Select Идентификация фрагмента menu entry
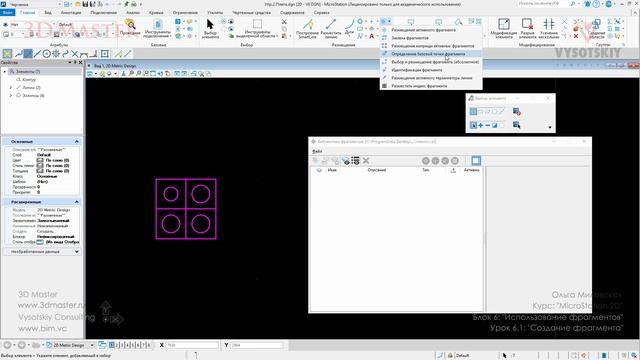This screenshot has width=640, height=360. coord(431,70)
